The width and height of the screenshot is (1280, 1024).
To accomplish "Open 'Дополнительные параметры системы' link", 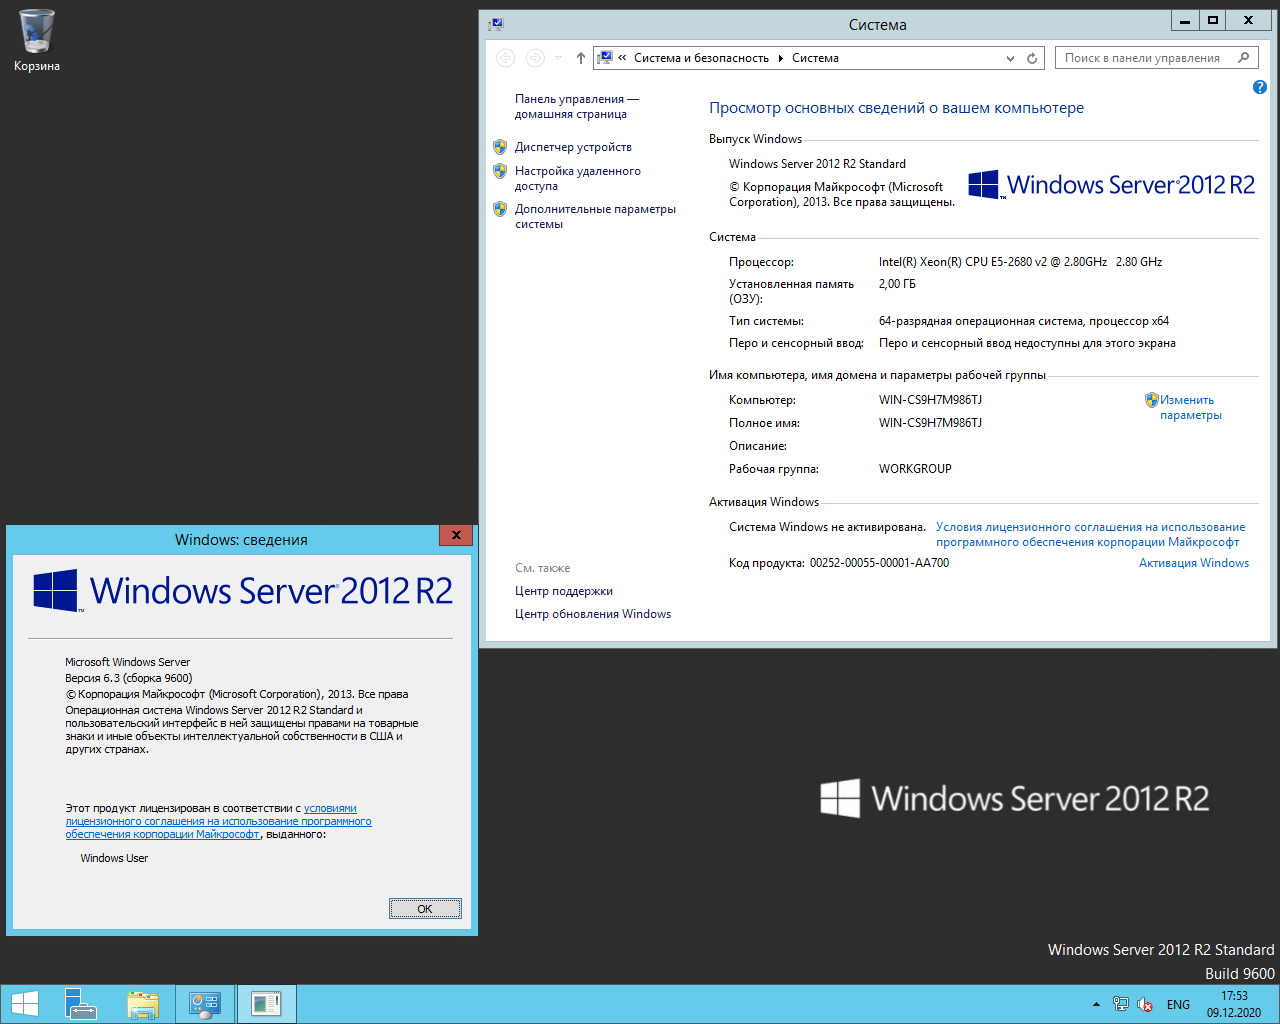I will coord(595,216).
